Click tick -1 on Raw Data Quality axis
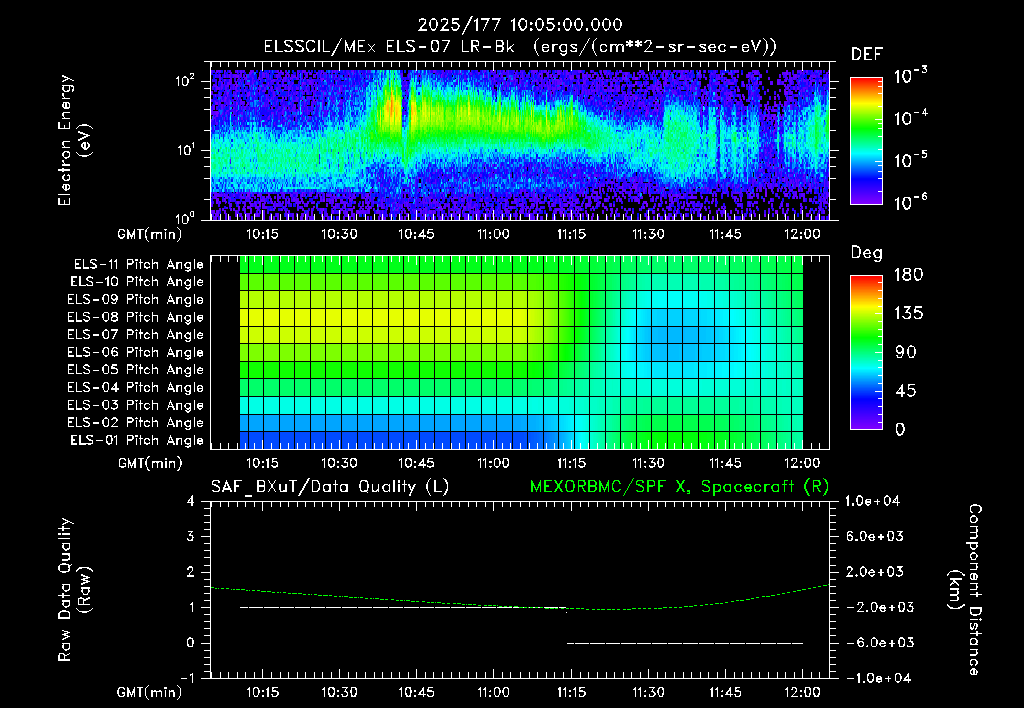1024x708 pixels. [x=187, y=678]
